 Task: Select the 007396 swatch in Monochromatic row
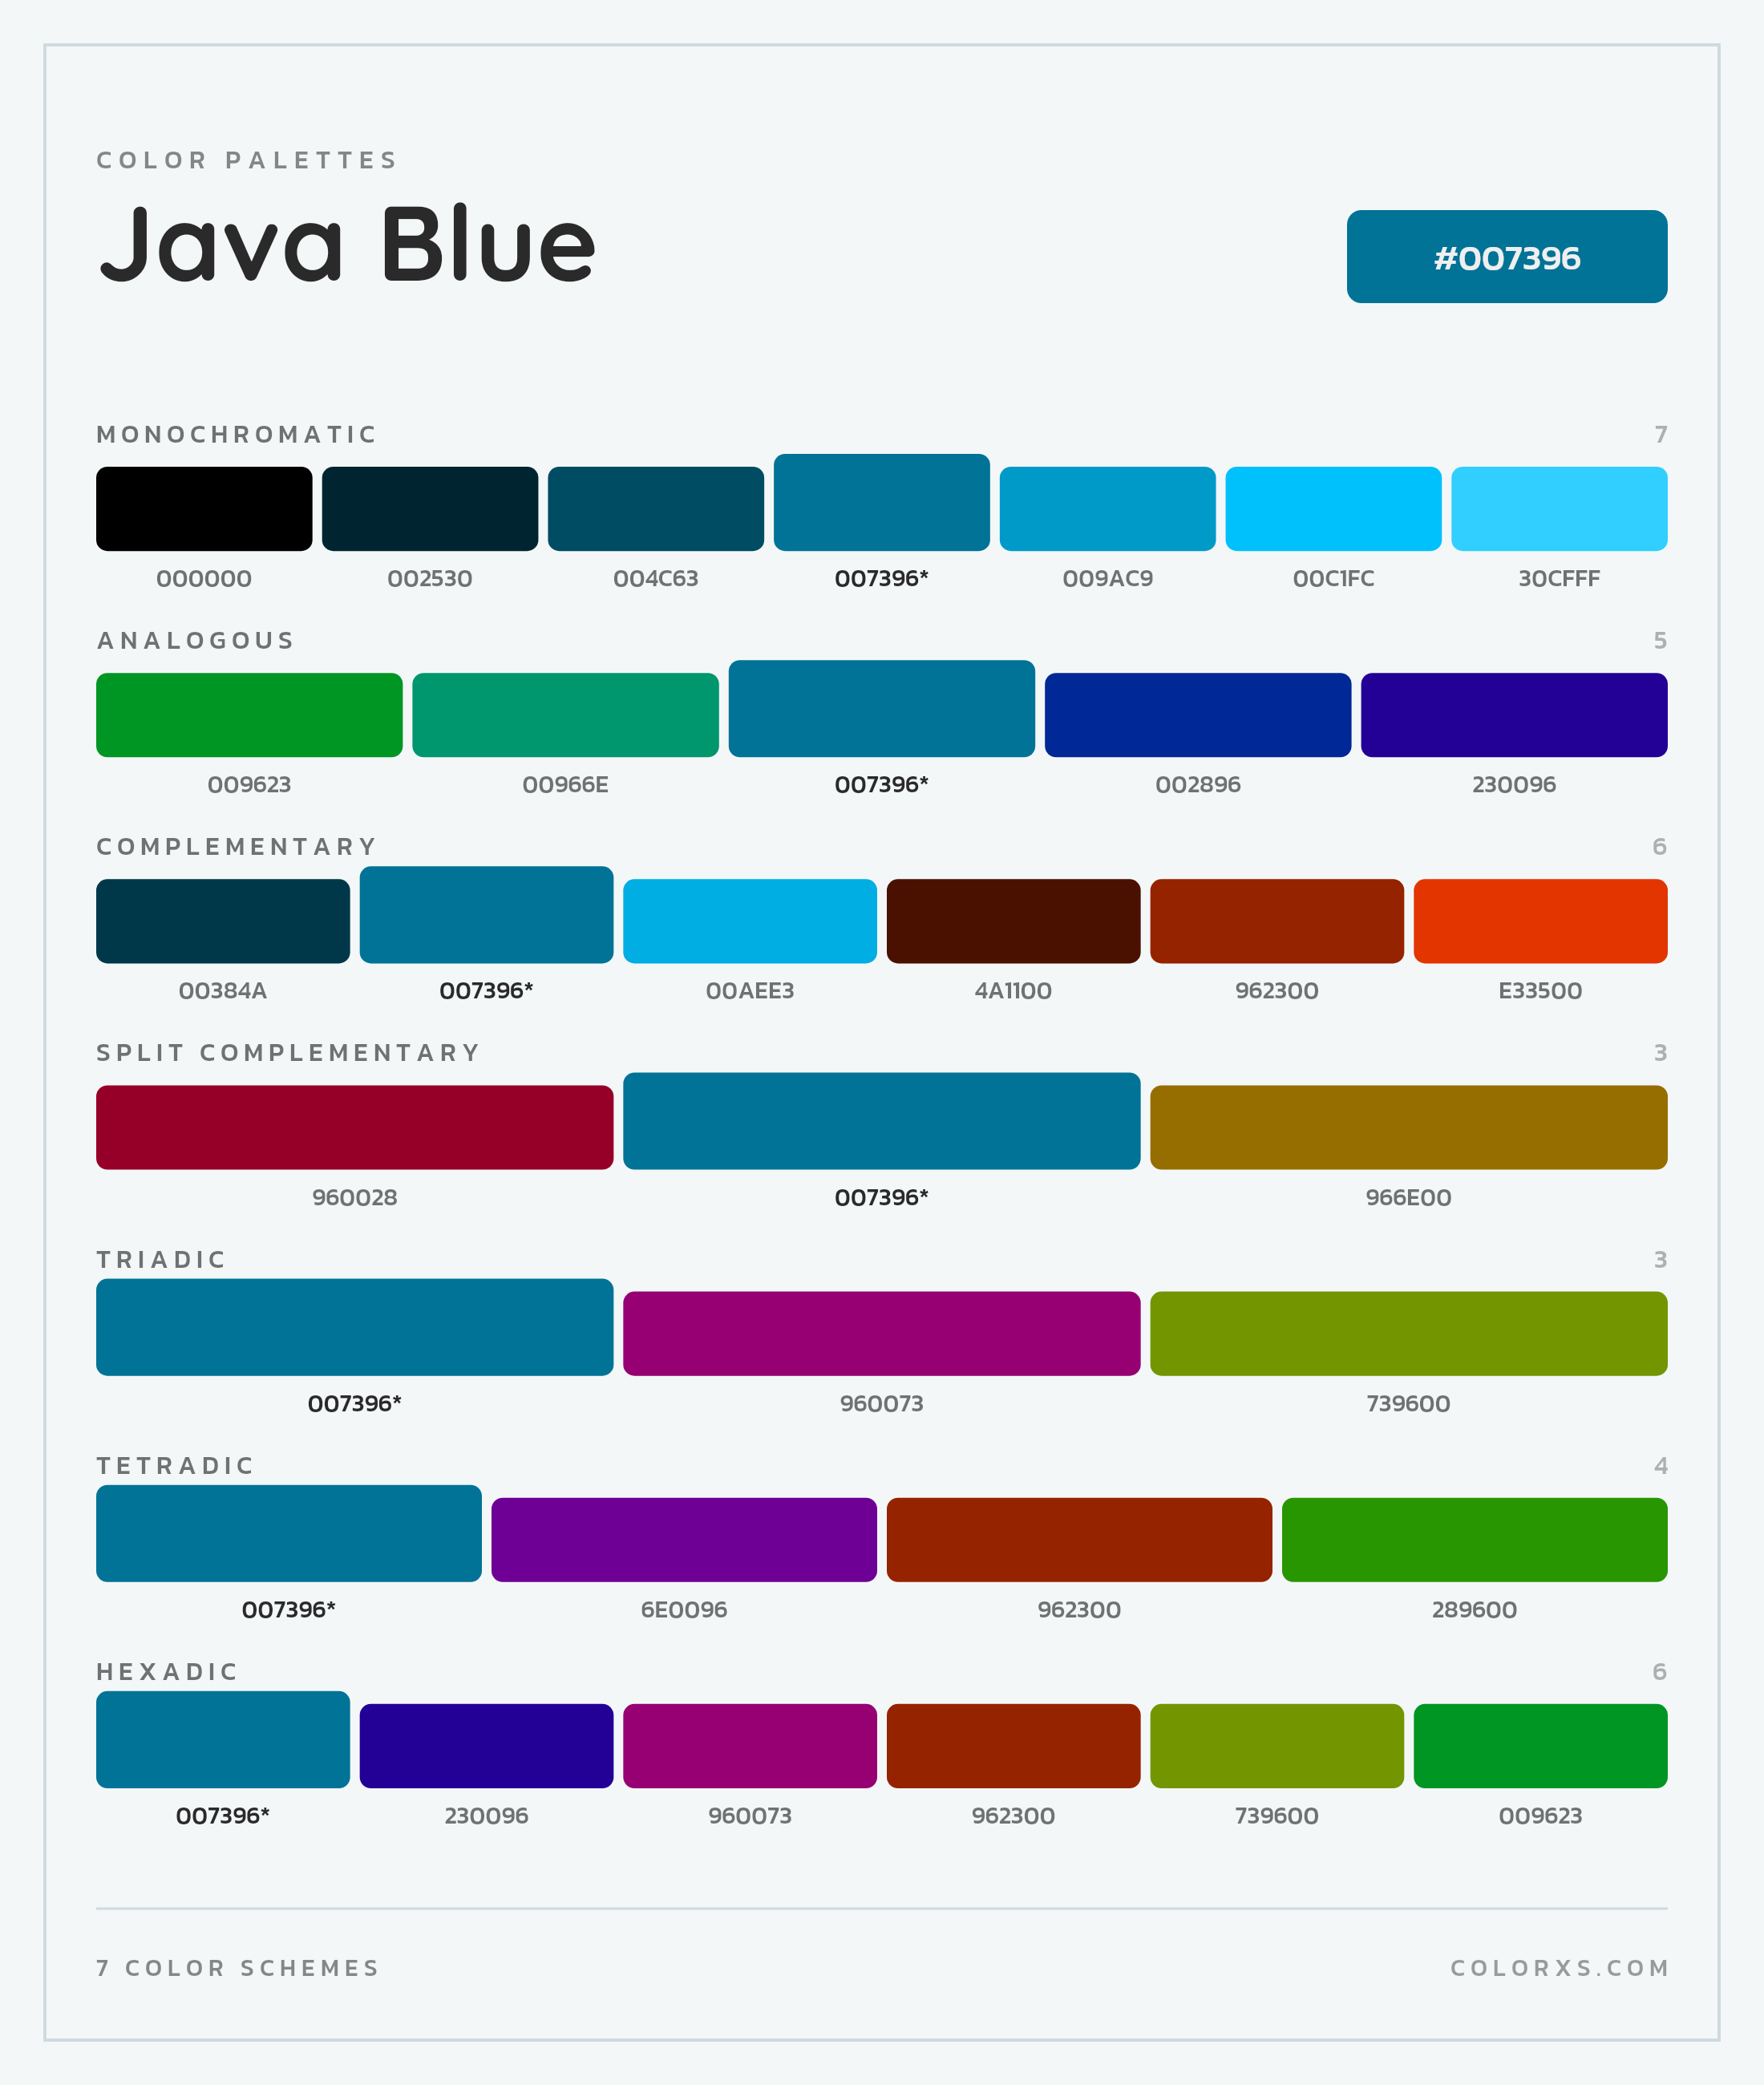pyautogui.click(x=882, y=502)
